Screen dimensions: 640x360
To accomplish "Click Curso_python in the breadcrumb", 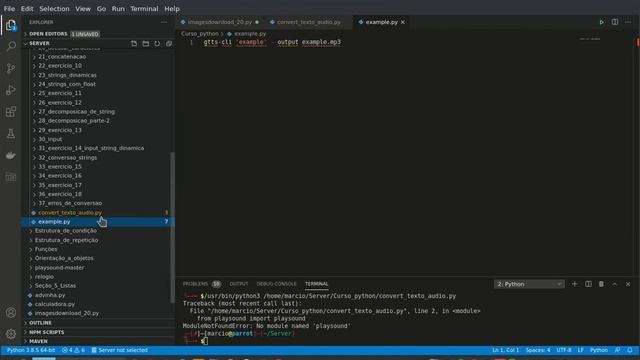I will tap(200, 34).
